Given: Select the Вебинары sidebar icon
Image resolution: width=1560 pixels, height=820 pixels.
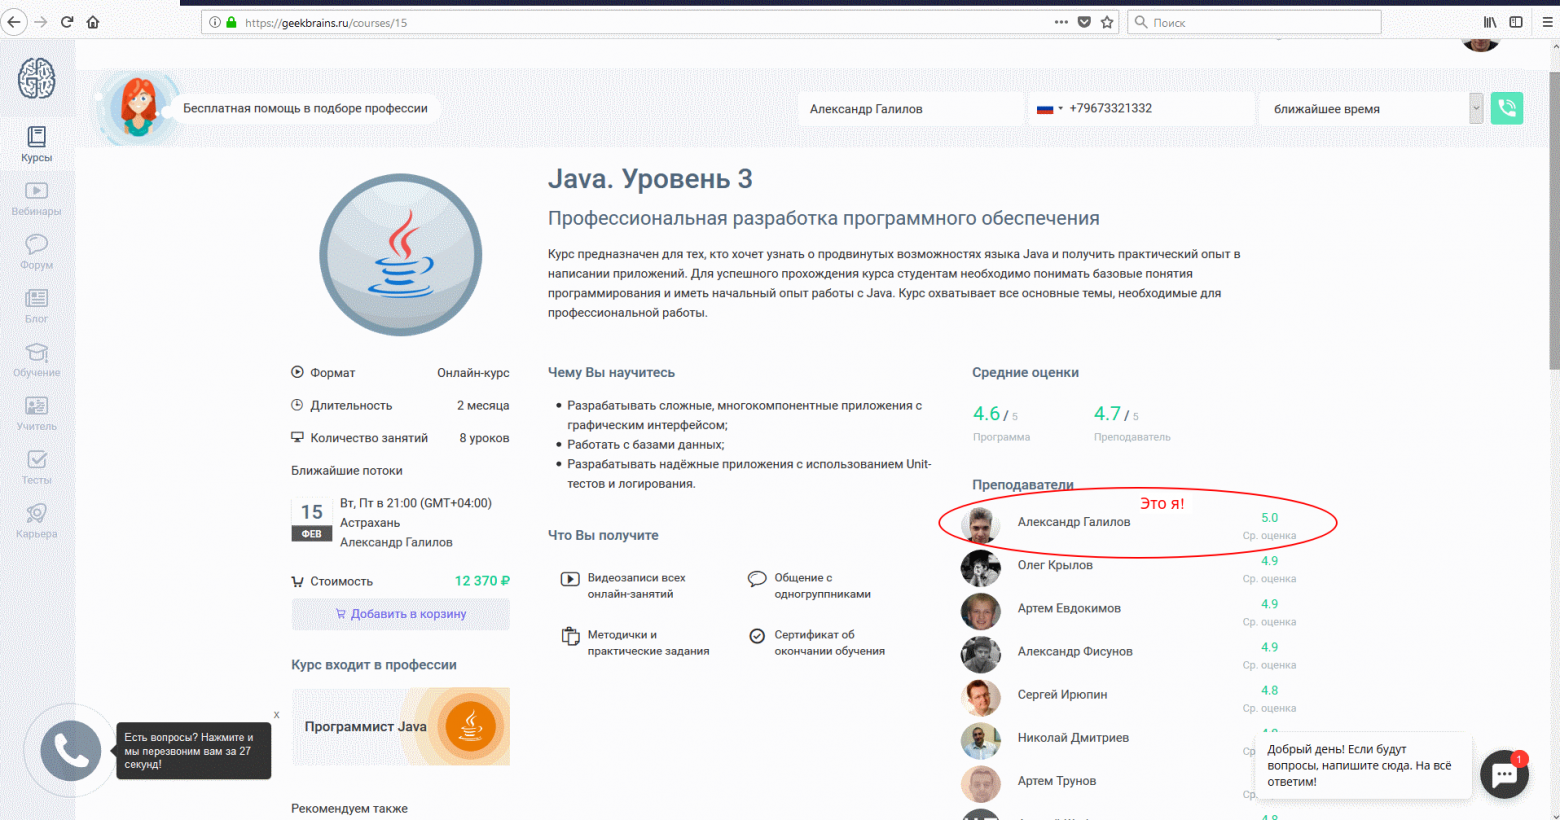Looking at the screenshot, I should (36, 197).
